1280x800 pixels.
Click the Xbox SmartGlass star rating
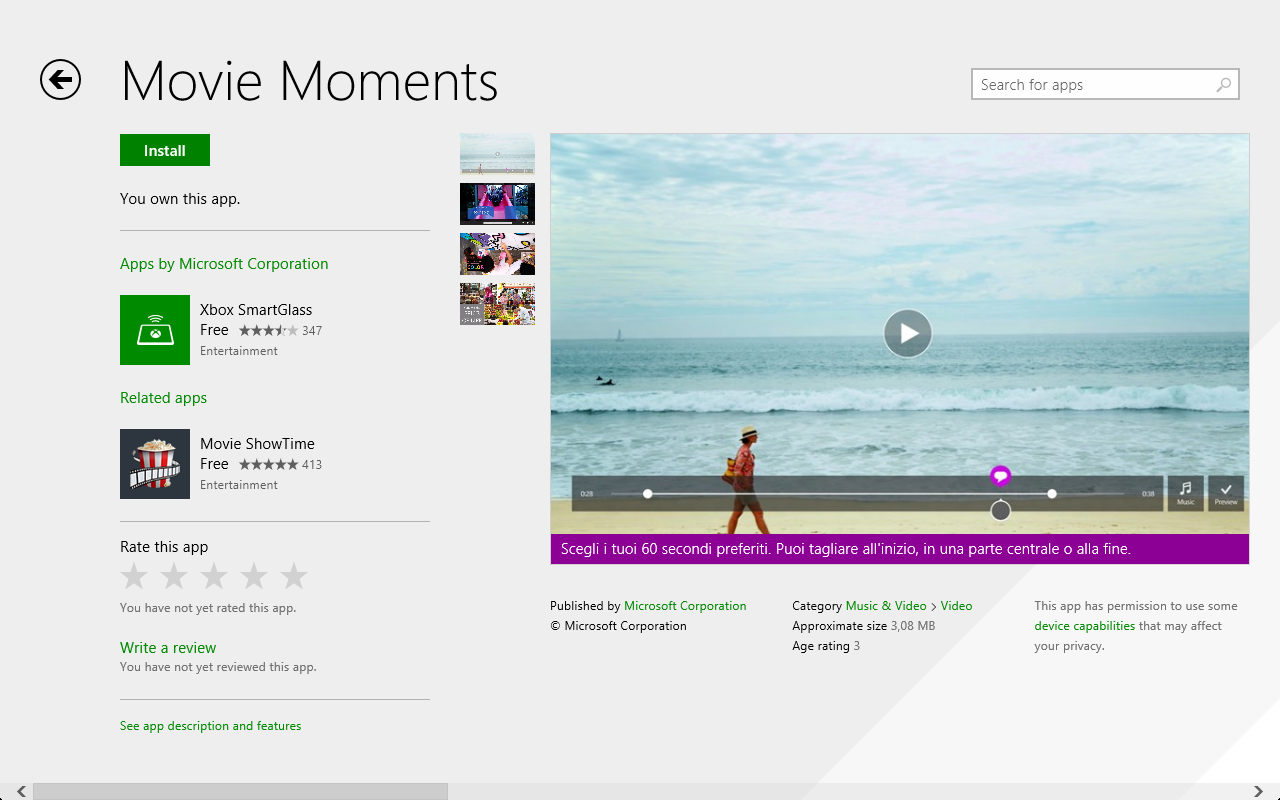[268, 330]
